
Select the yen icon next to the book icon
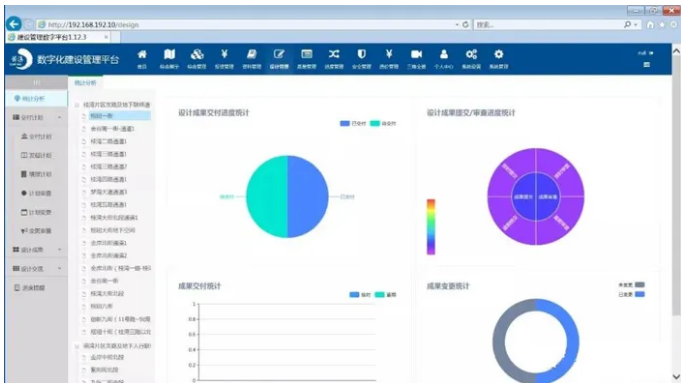click(224, 54)
